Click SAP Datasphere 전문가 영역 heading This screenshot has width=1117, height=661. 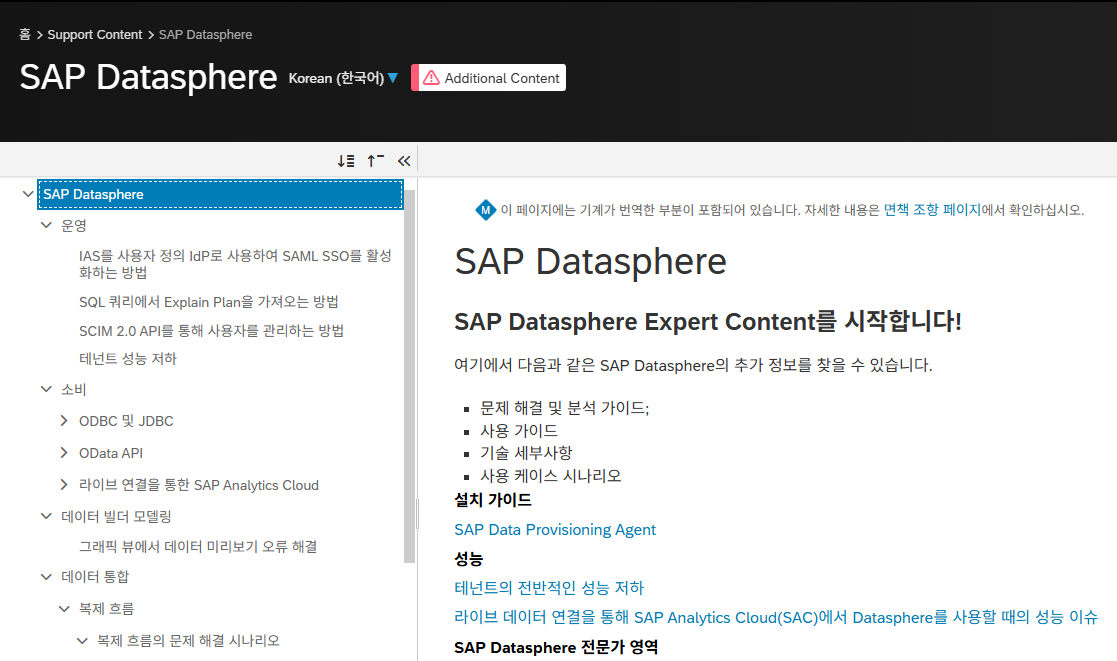556,647
